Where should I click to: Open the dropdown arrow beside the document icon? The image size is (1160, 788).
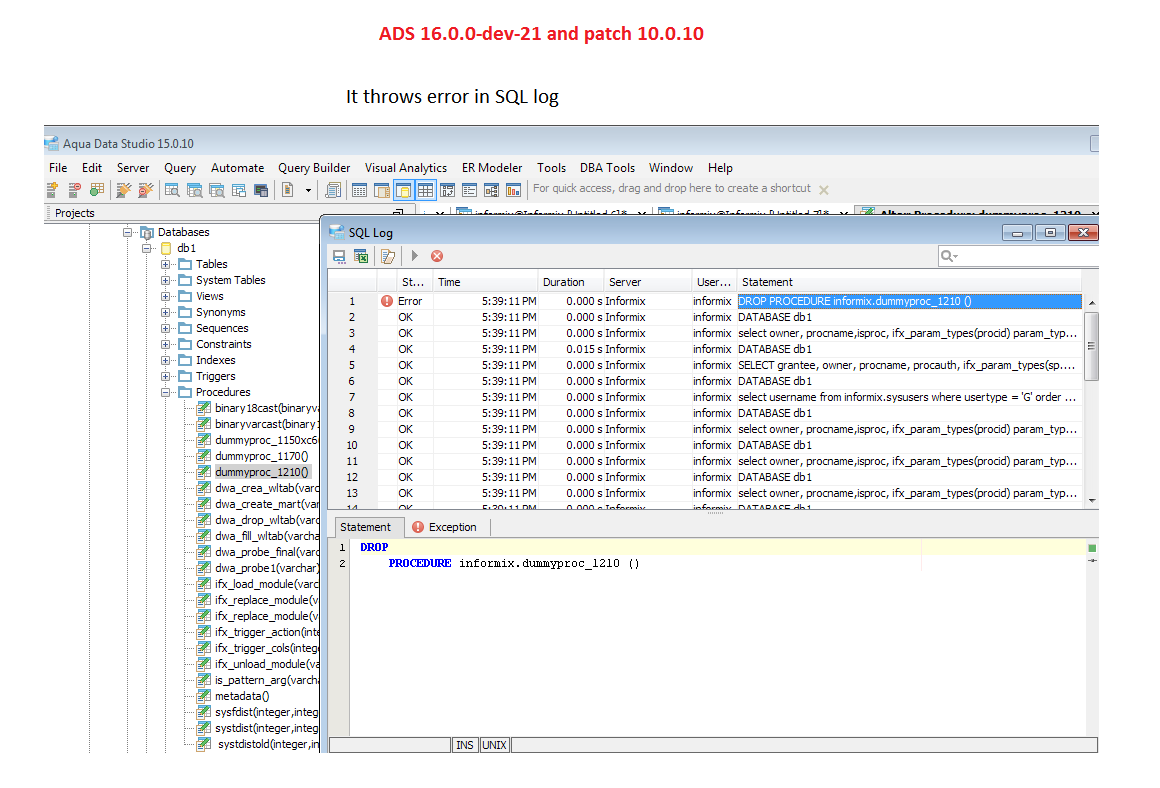(x=308, y=190)
